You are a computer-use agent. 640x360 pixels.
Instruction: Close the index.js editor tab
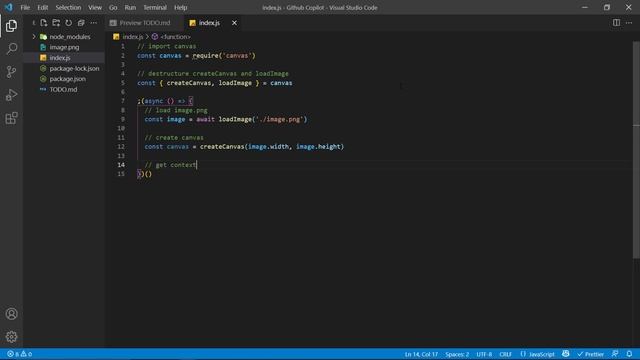coord(234,23)
